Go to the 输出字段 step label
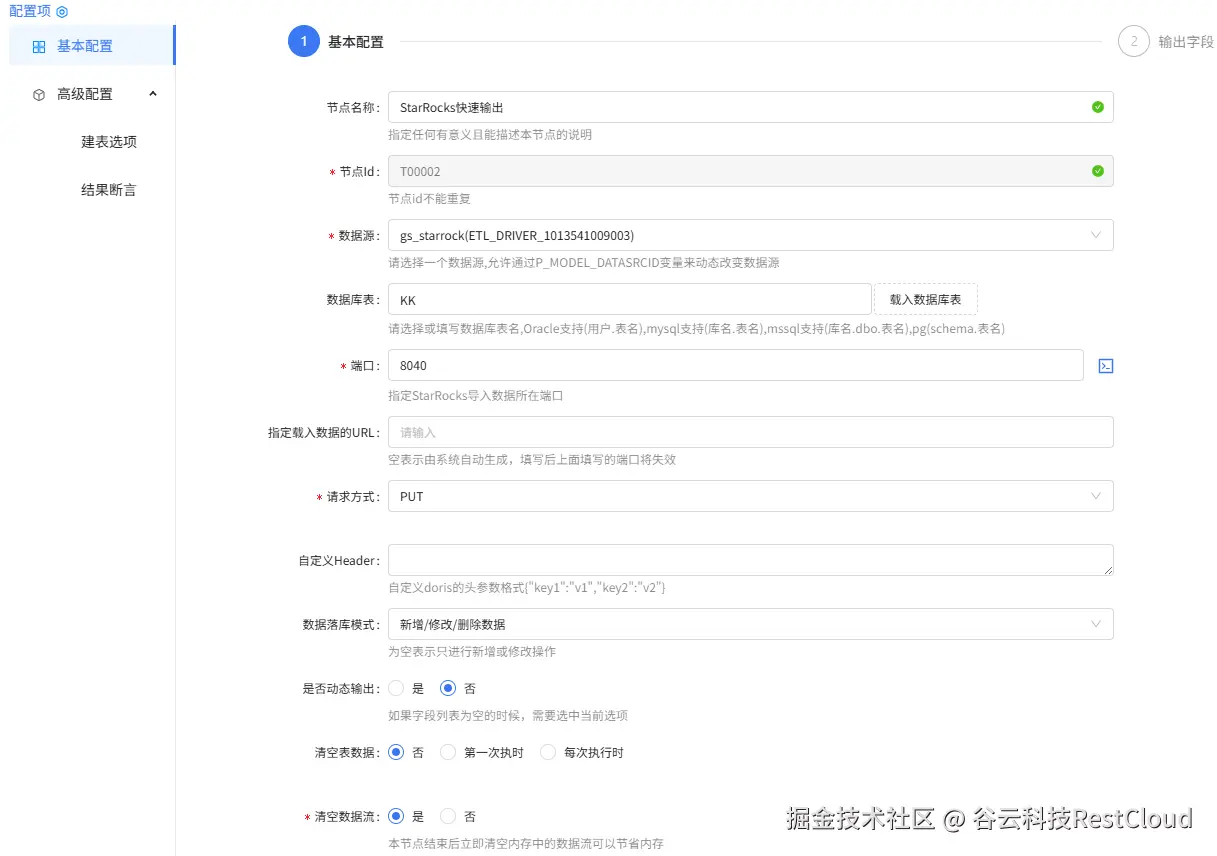 pyautogui.click(x=1186, y=42)
